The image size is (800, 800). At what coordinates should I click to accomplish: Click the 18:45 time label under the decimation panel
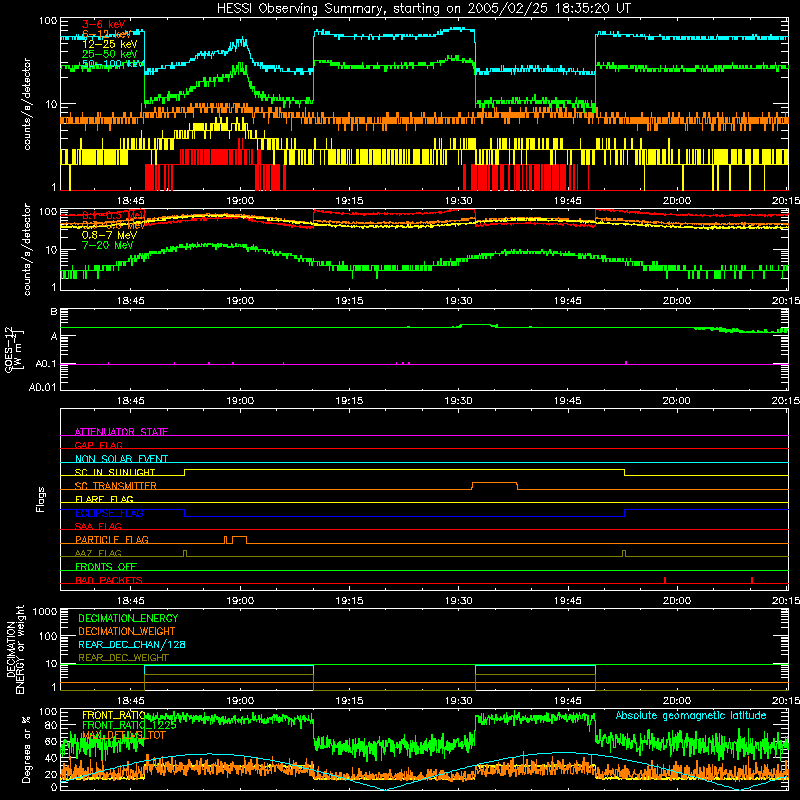[131, 701]
